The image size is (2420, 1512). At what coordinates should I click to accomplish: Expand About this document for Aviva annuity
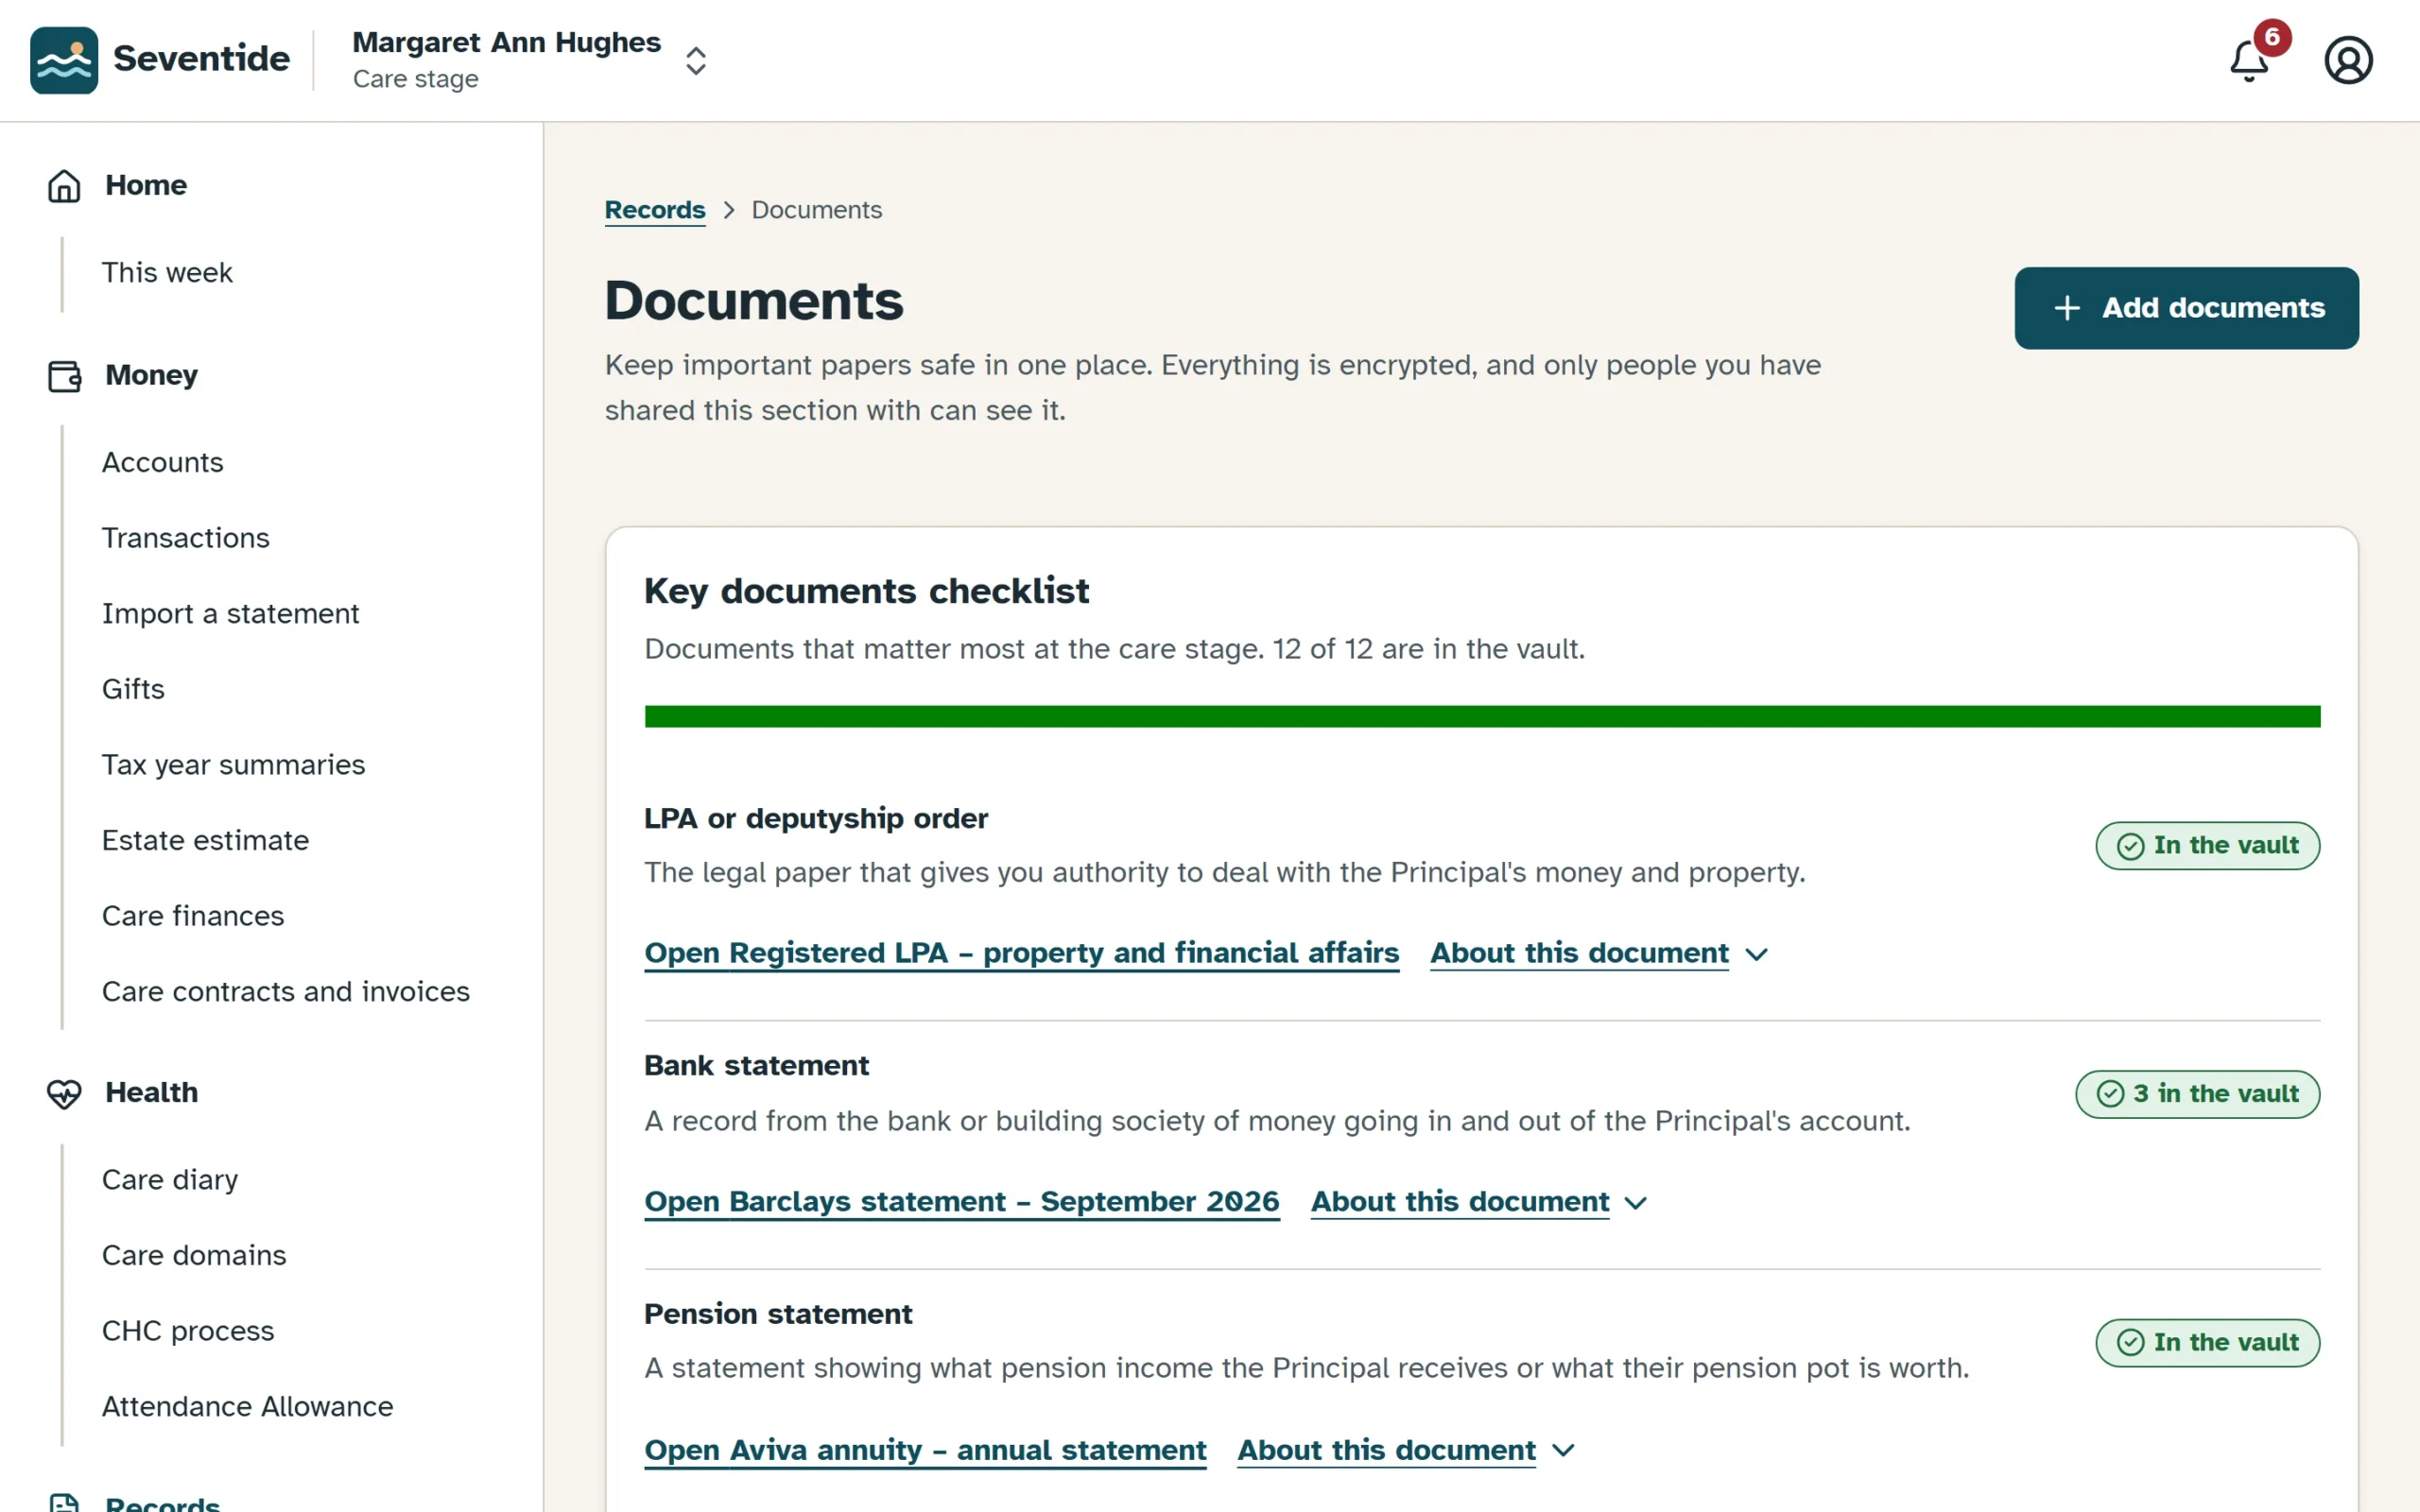(1406, 1450)
